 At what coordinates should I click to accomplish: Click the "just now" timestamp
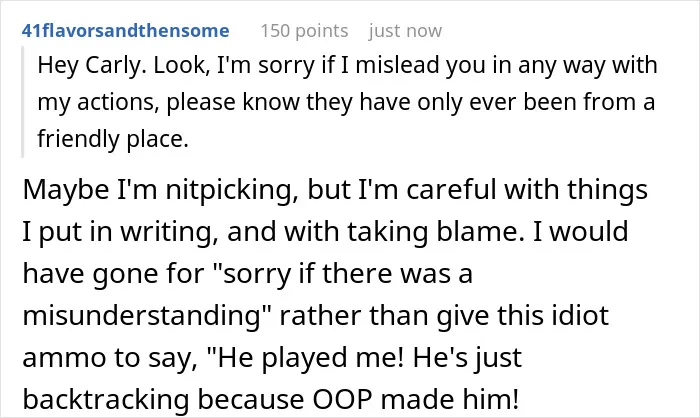[405, 31]
